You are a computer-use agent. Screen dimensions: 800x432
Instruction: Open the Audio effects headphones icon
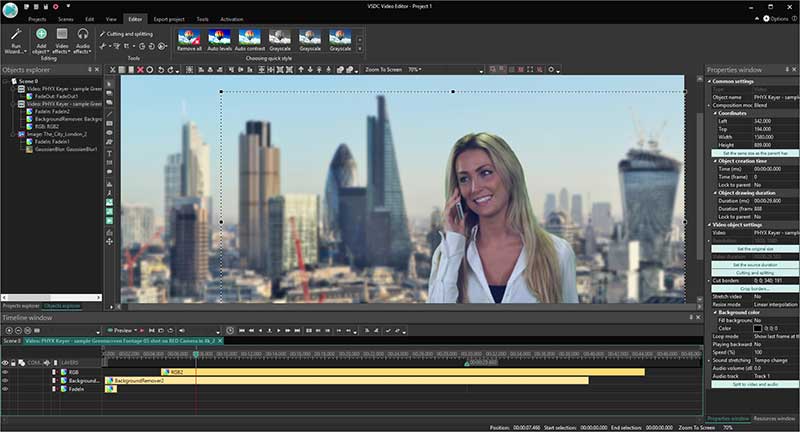click(x=83, y=34)
